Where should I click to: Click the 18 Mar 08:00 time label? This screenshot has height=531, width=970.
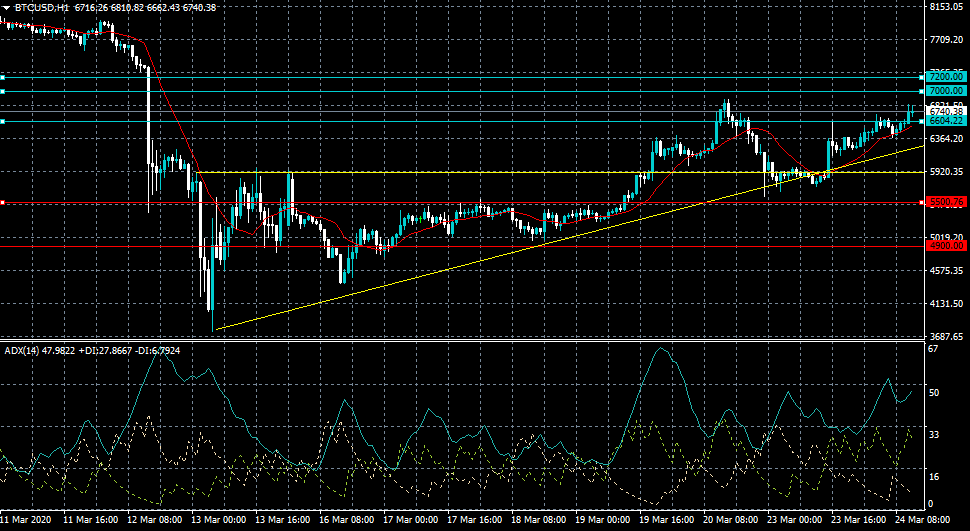[539, 520]
